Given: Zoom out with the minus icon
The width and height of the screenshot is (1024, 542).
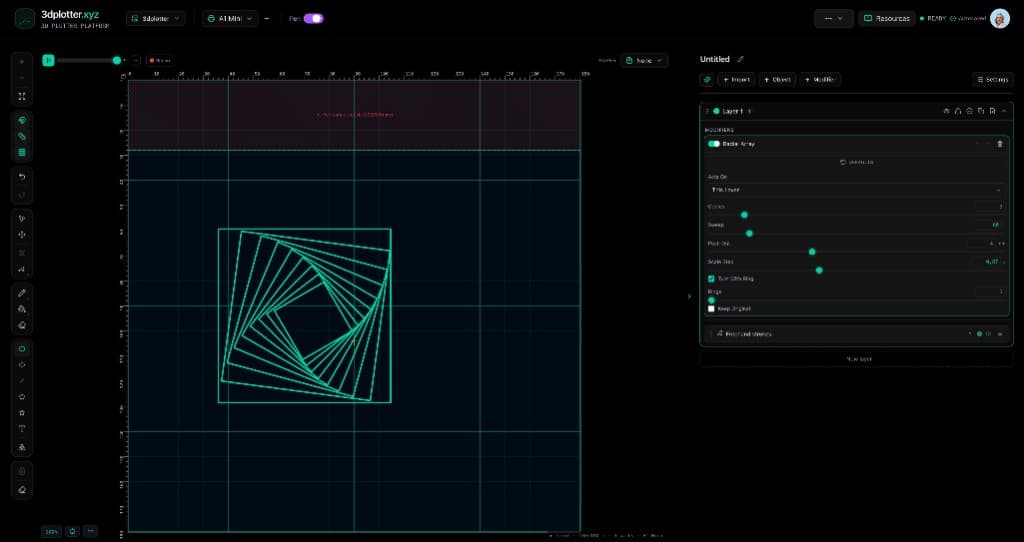Looking at the screenshot, I should coord(22,78).
